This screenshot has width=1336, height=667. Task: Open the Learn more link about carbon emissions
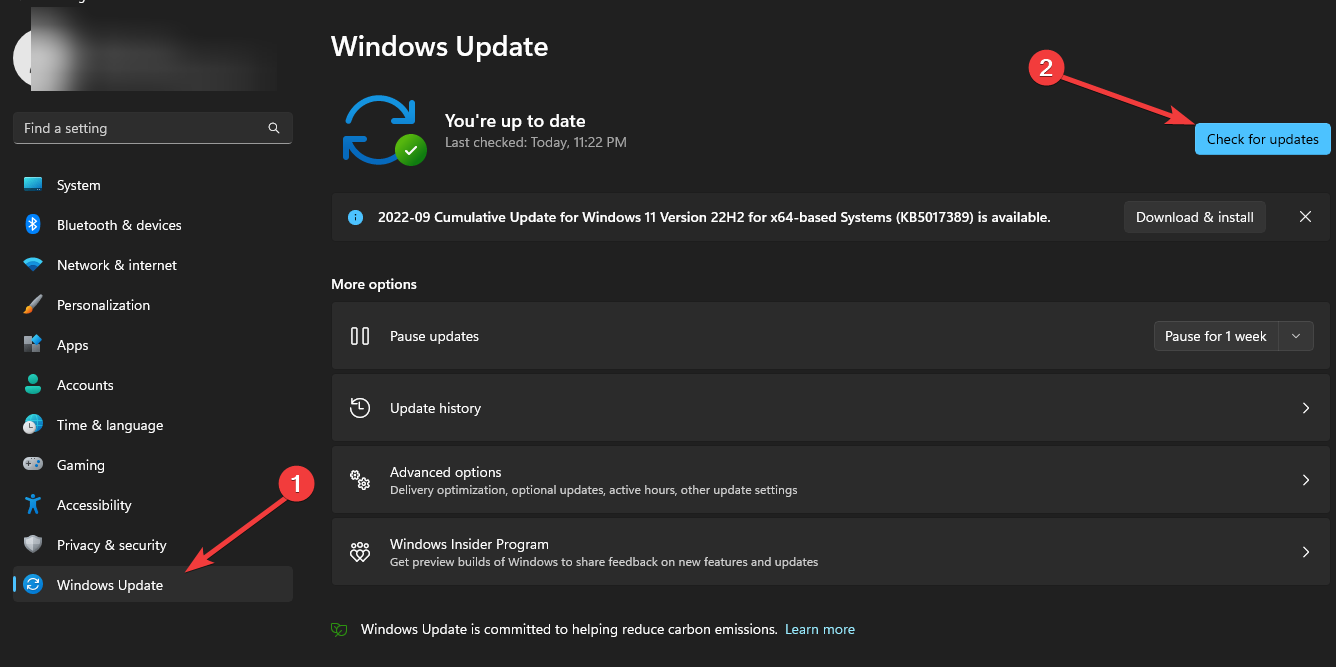[x=820, y=630]
